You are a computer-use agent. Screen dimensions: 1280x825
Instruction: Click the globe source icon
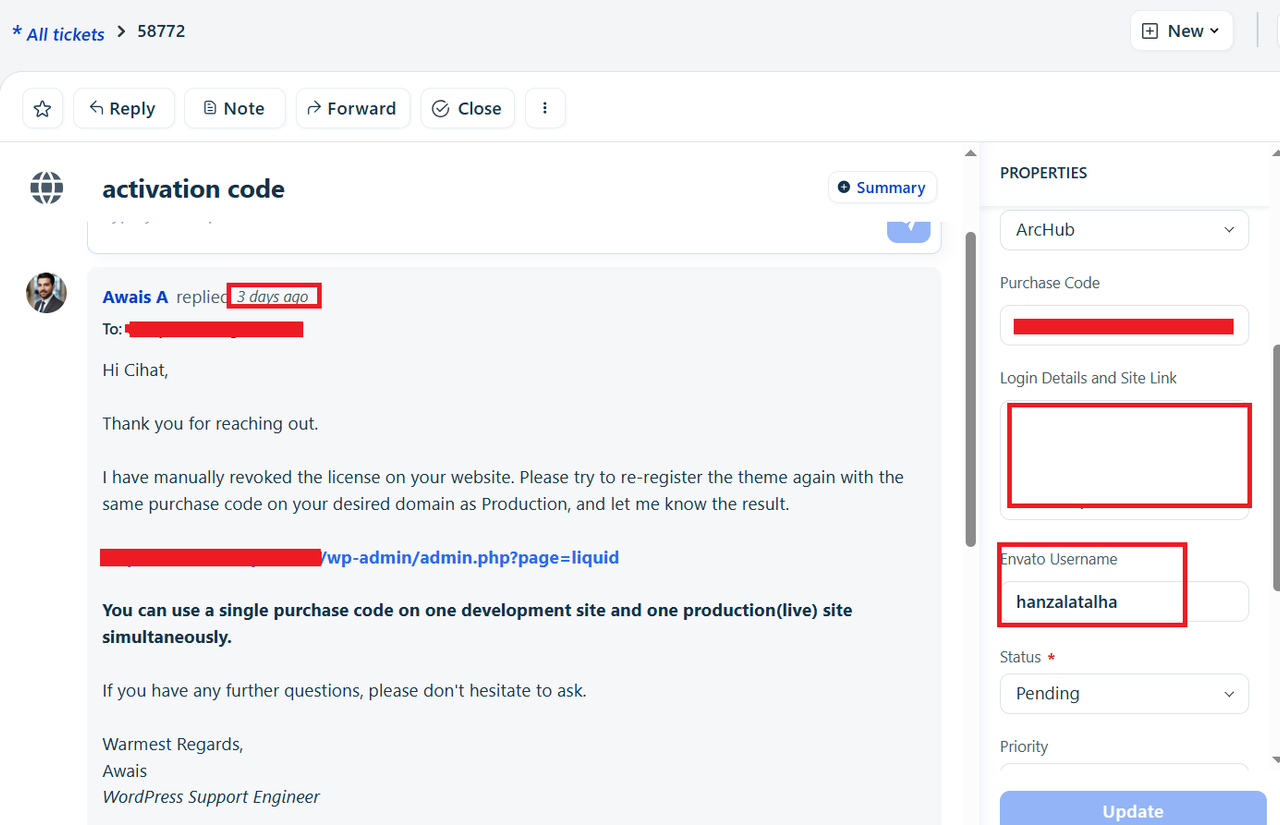click(47, 188)
